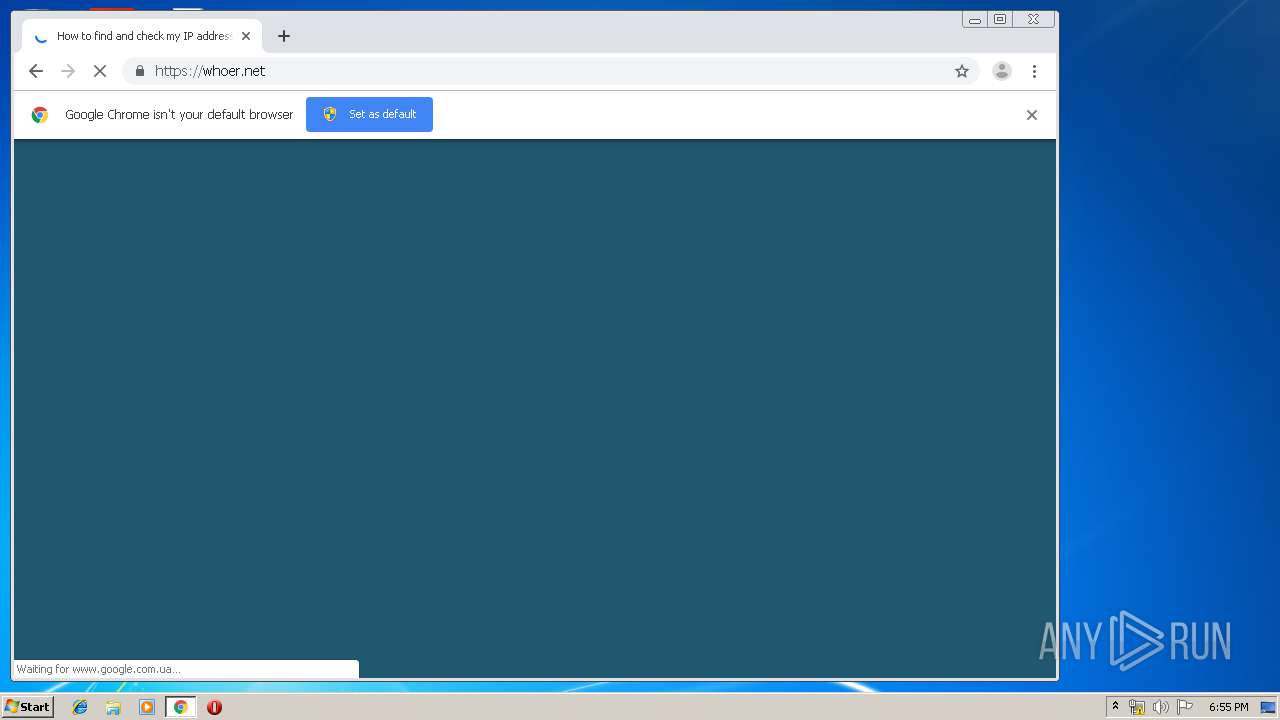Select the 'How to find and check my IP' tab

(142, 36)
